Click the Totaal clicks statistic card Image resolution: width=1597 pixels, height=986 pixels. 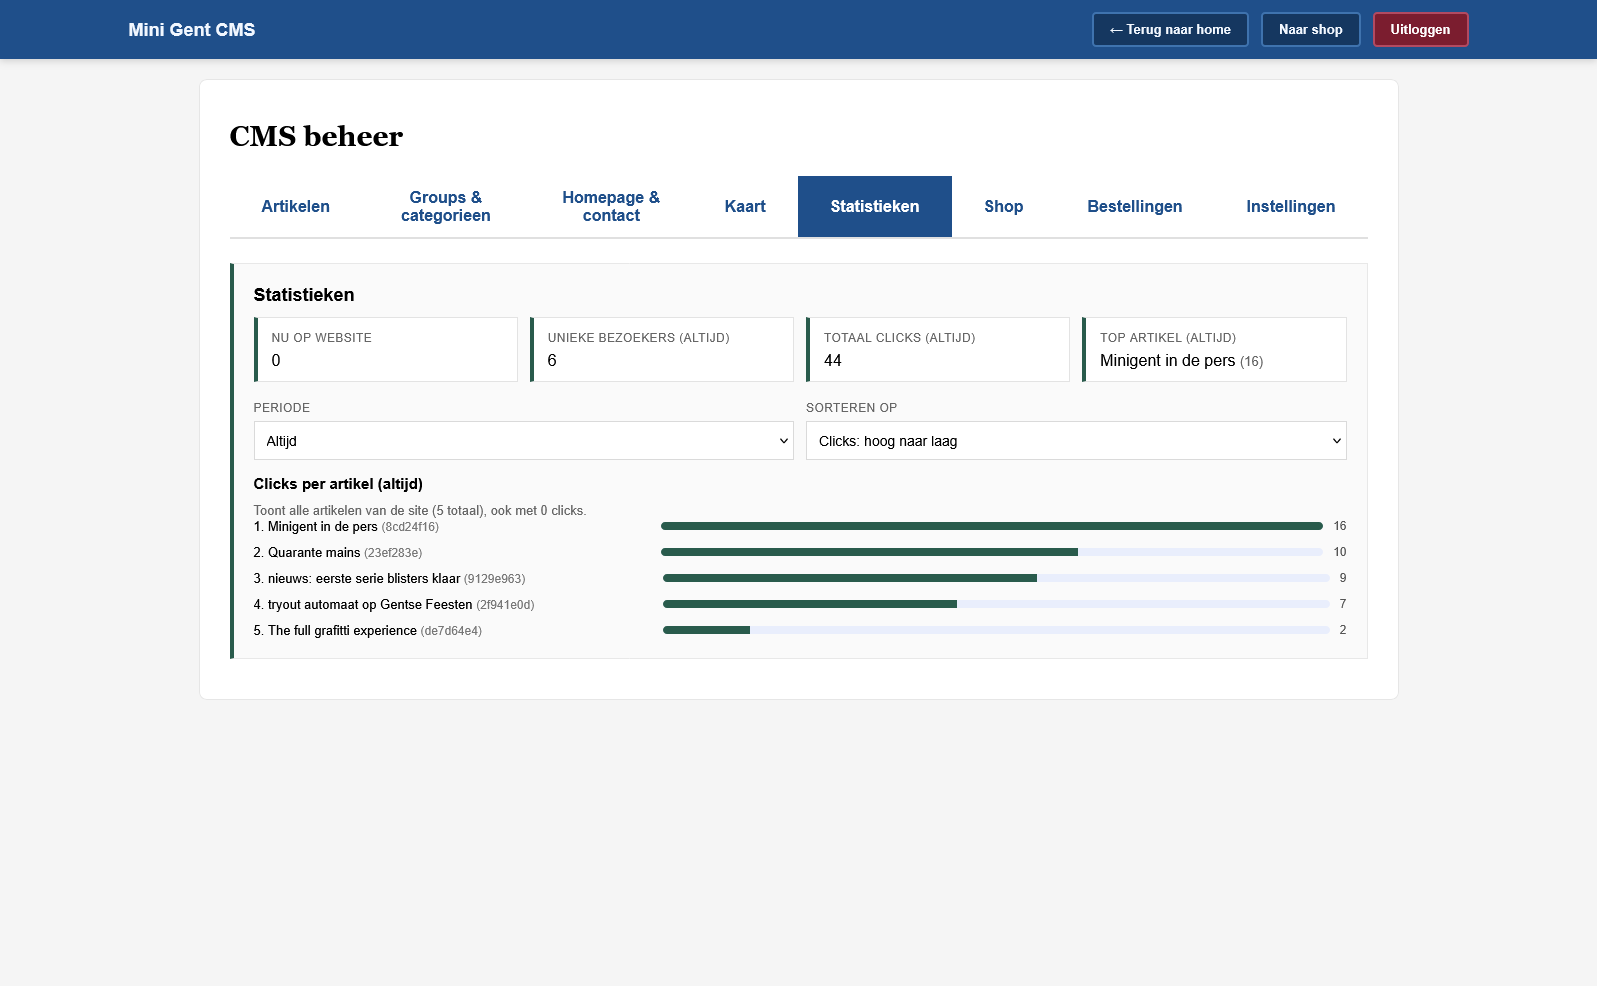tap(938, 350)
